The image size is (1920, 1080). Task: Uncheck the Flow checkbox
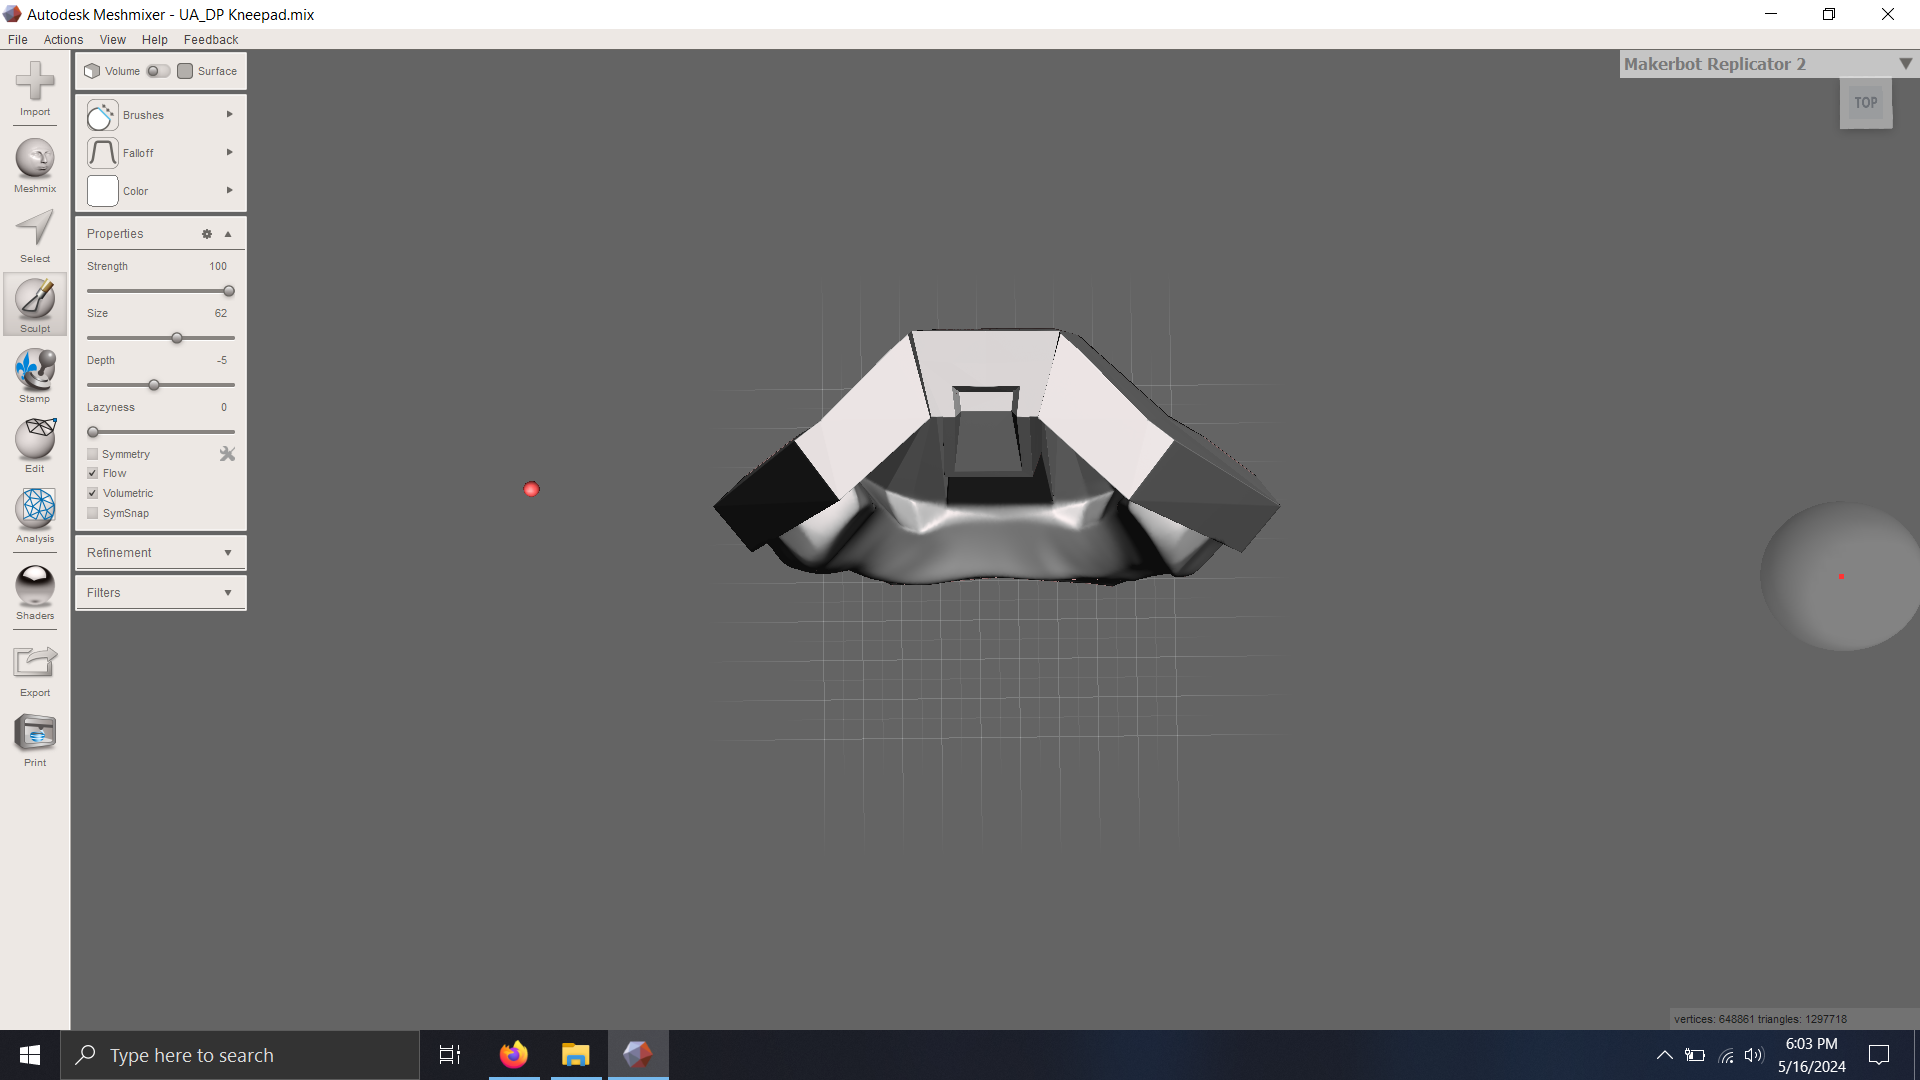coord(93,474)
